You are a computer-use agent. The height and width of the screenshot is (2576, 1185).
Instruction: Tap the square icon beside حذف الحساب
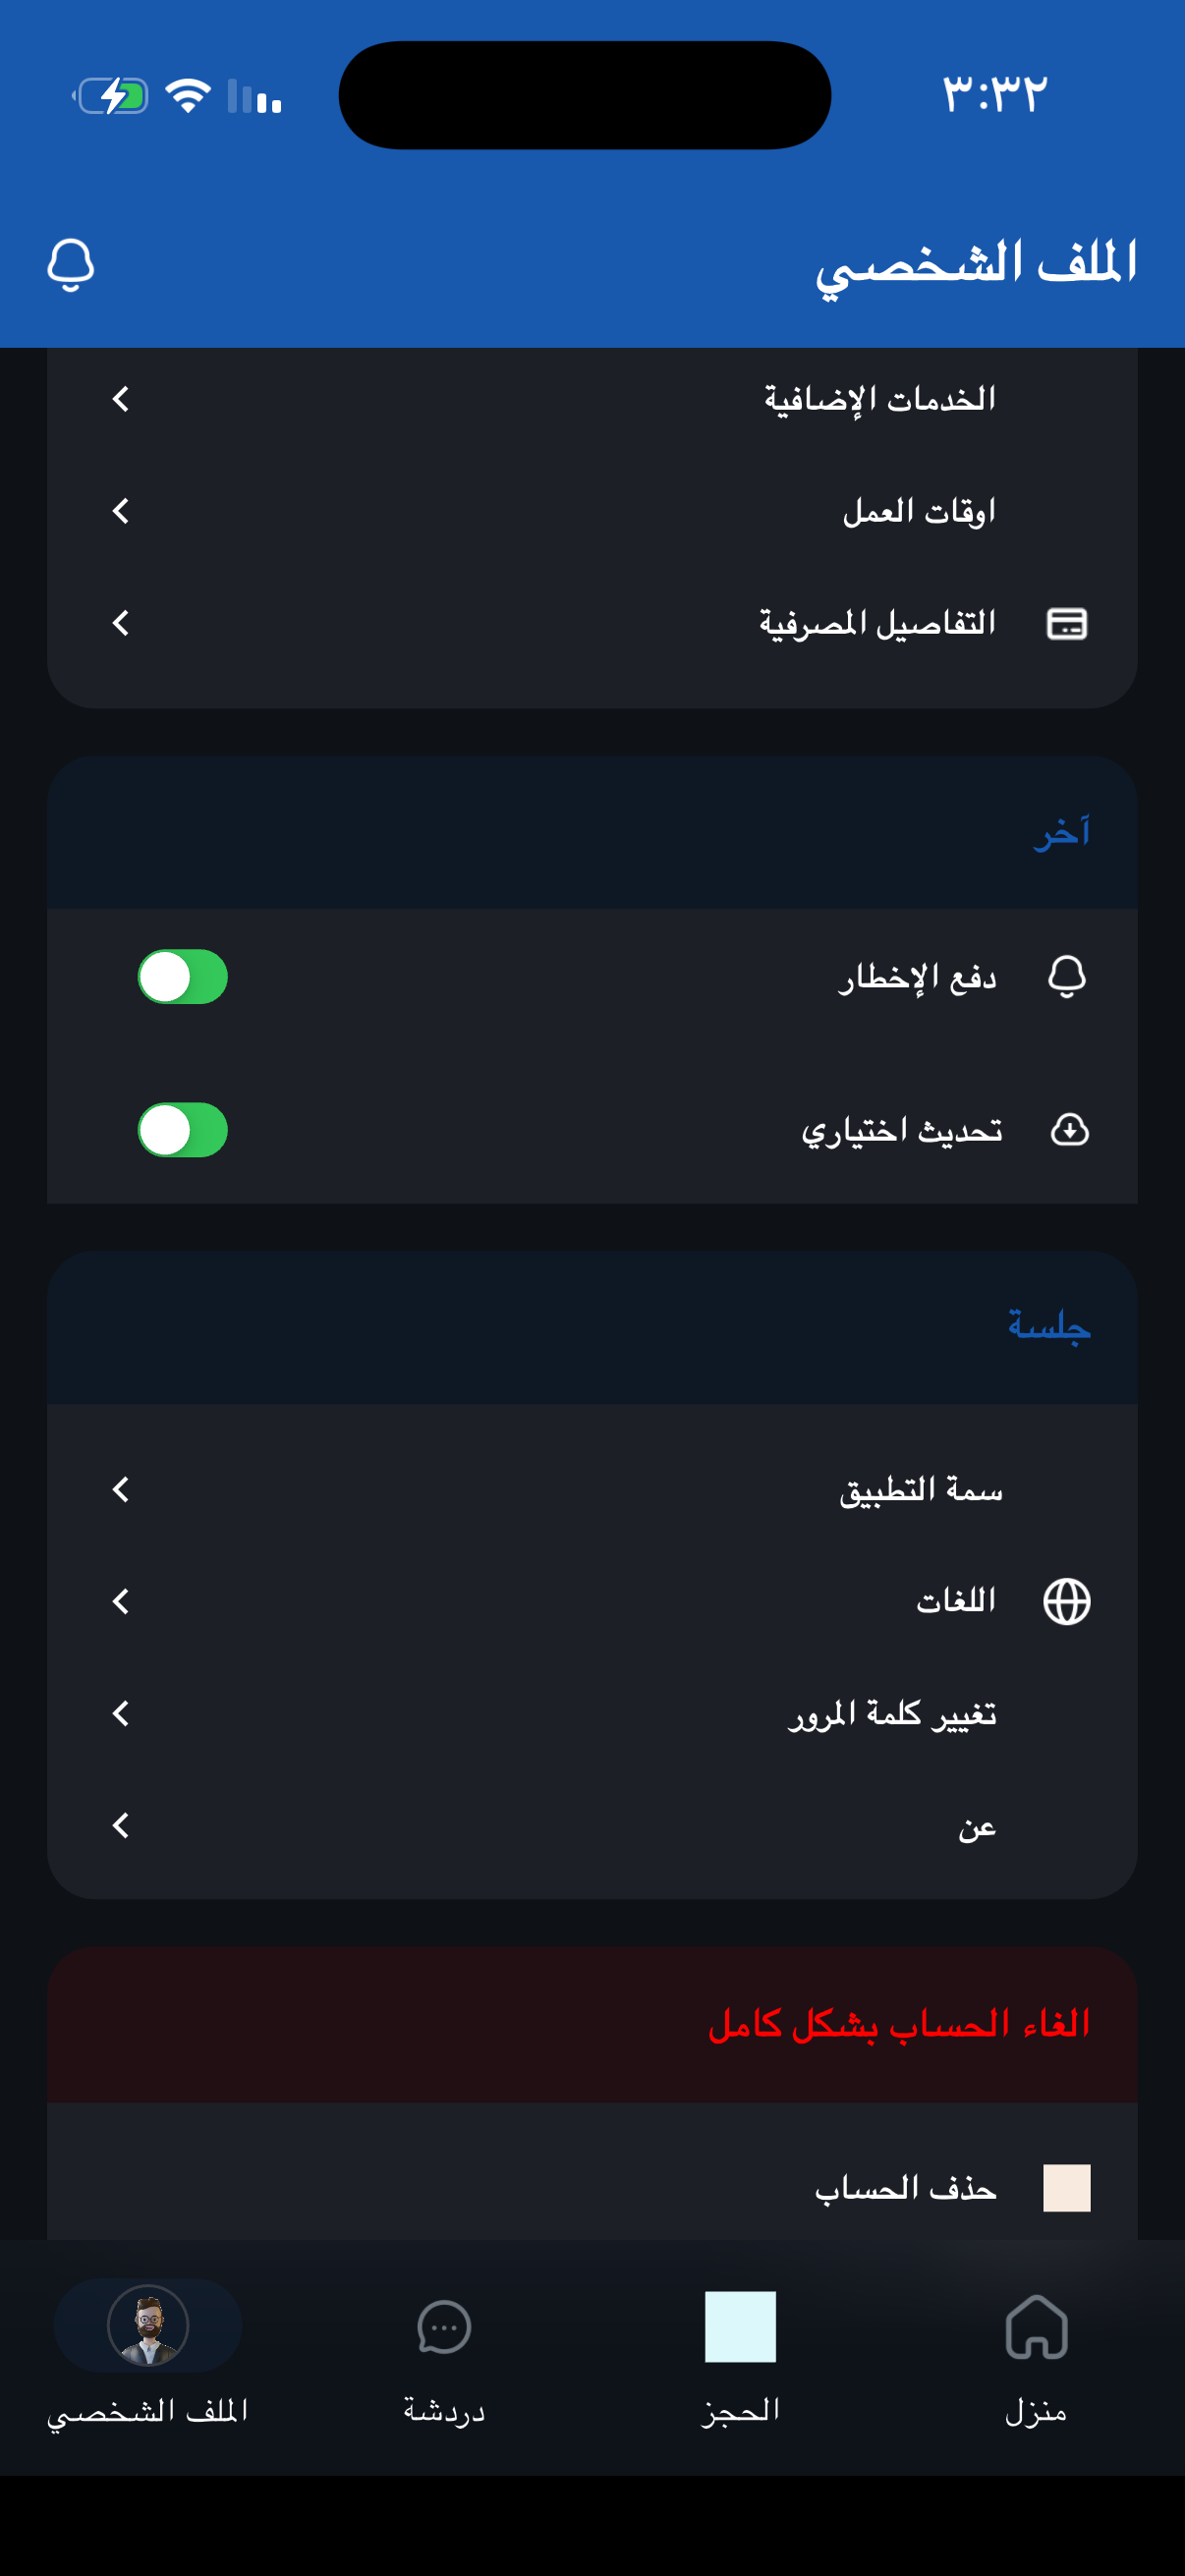point(1066,2188)
